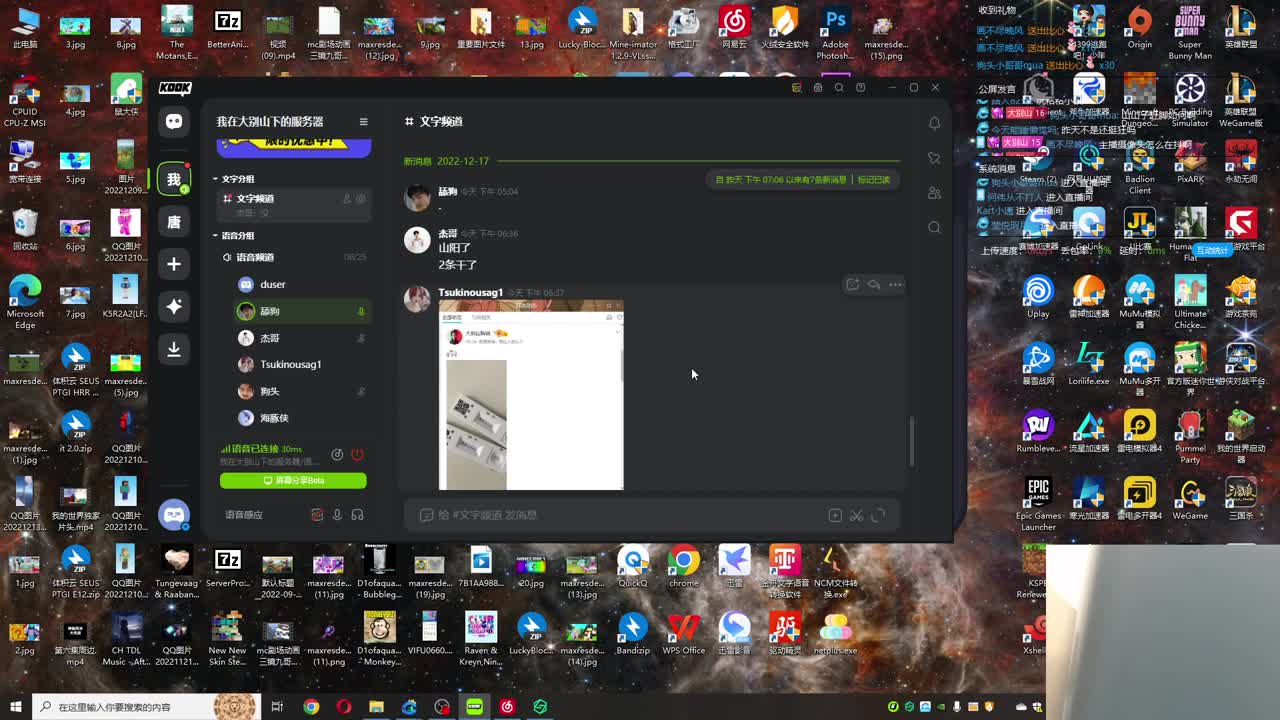This screenshot has height=720, width=1280.
Task: Select Bandizip desktop shortcut
Action: click(632, 633)
